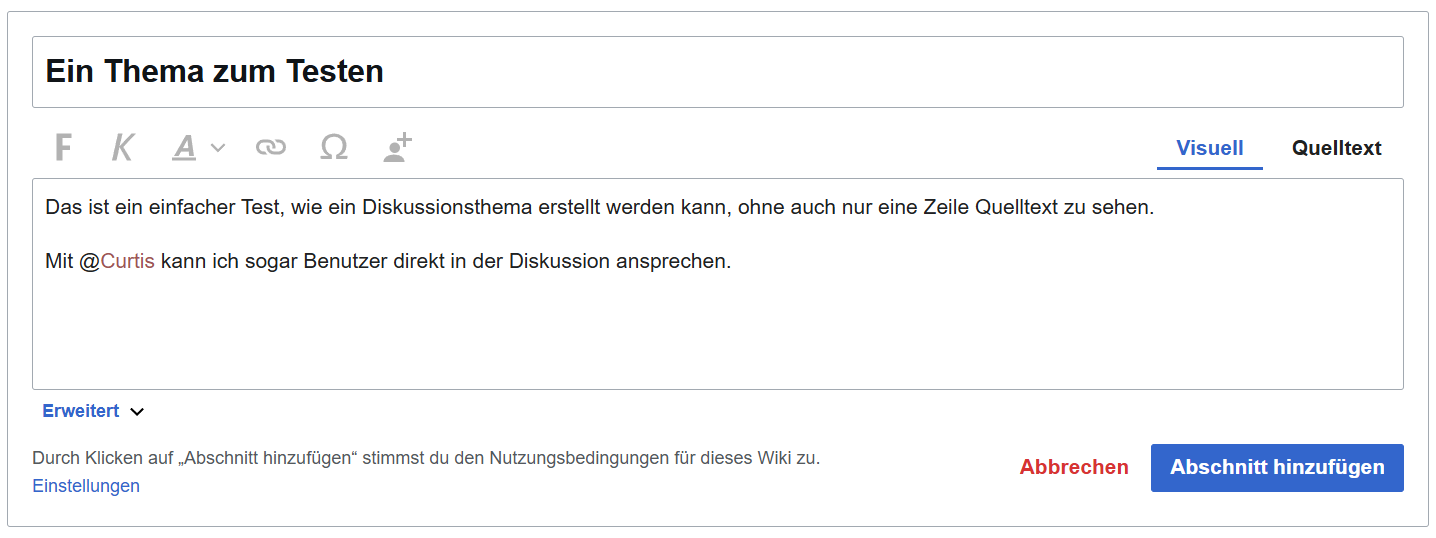Click the mention user icon
The image size is (1436, 538).
tap(397, 148)
